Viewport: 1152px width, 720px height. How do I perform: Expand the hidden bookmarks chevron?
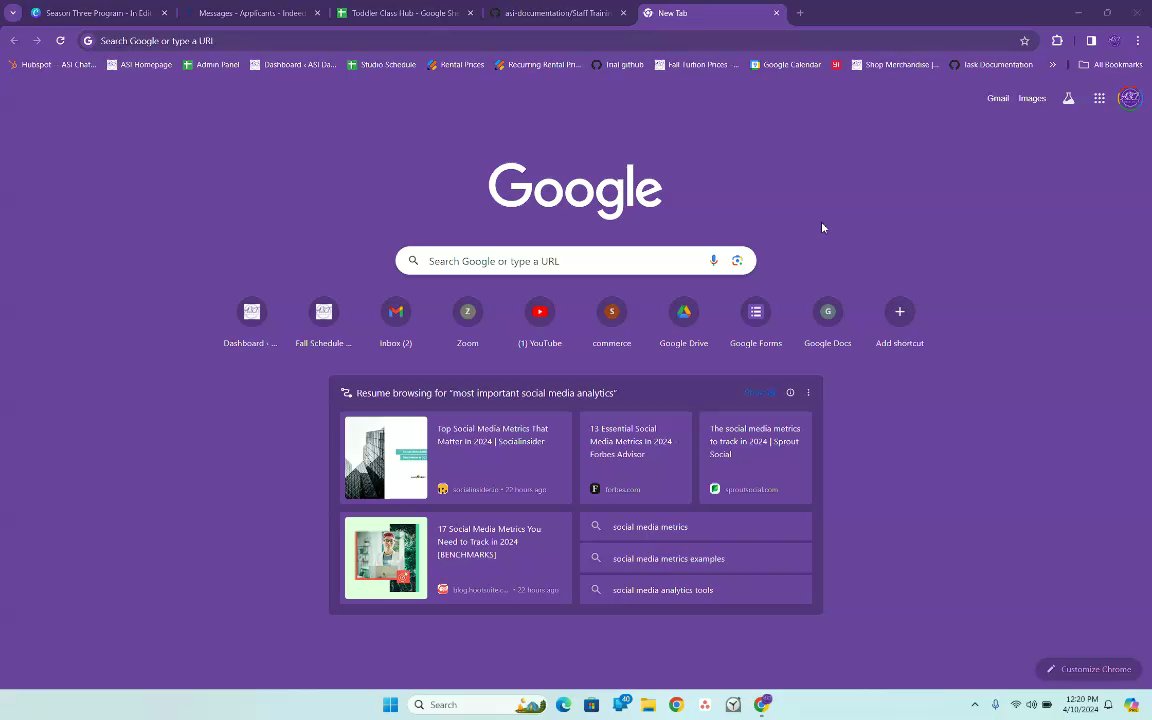pos(1052,65)
